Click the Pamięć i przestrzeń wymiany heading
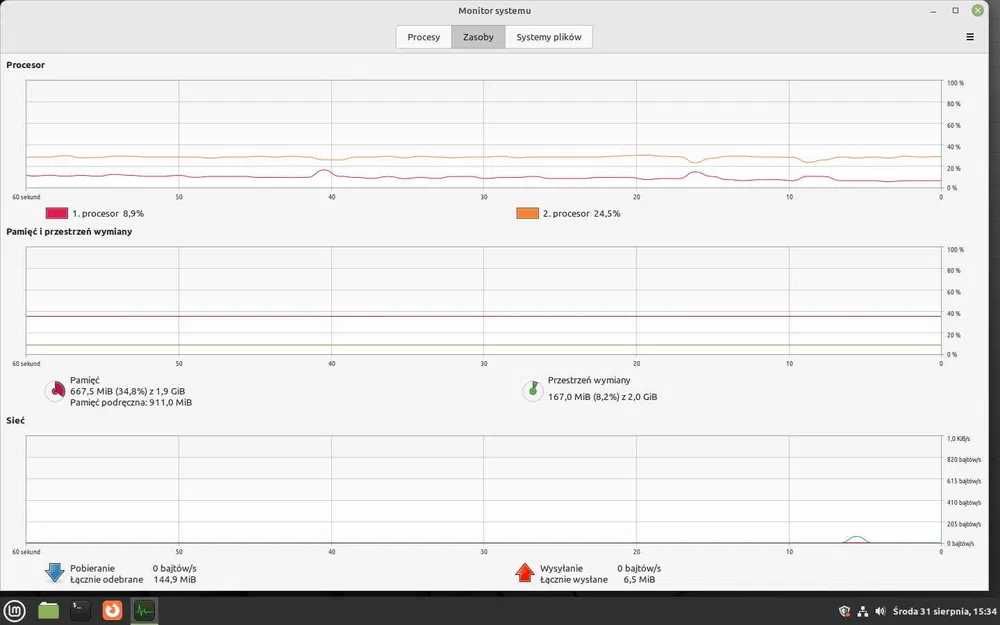The height and width of the screenshot is (625, 1000). coord(69,232)
